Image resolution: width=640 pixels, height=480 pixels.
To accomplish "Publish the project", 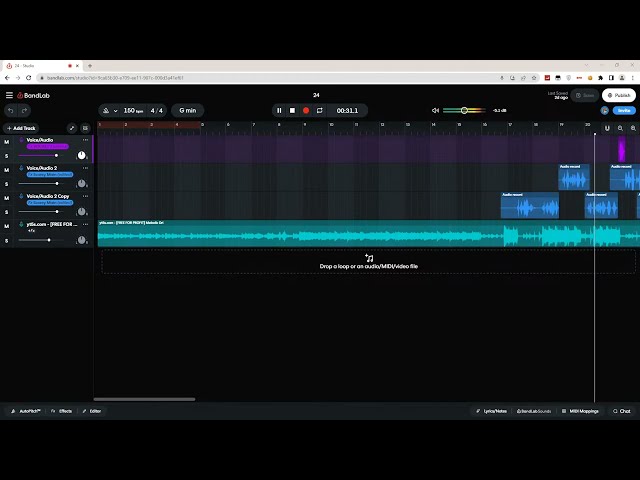I will pos(619,96).
